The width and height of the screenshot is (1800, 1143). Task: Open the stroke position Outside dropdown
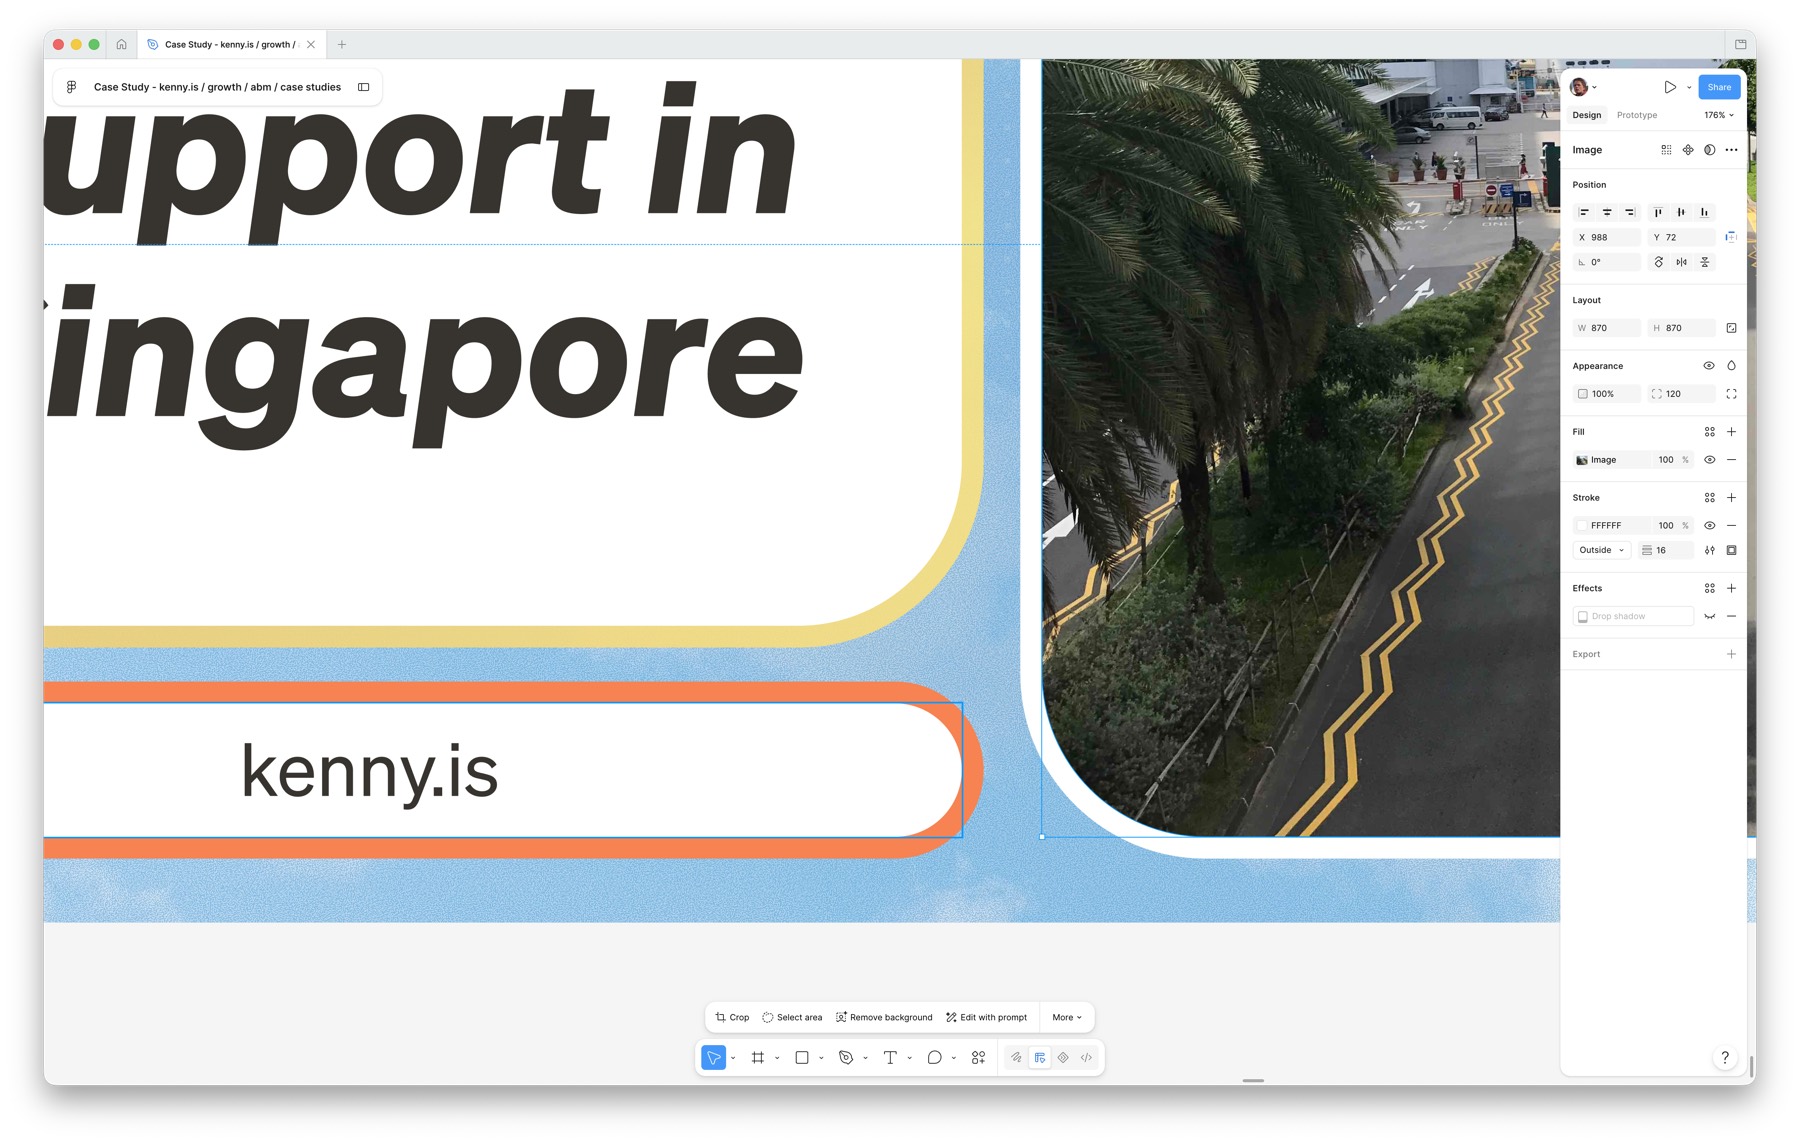1602,550
